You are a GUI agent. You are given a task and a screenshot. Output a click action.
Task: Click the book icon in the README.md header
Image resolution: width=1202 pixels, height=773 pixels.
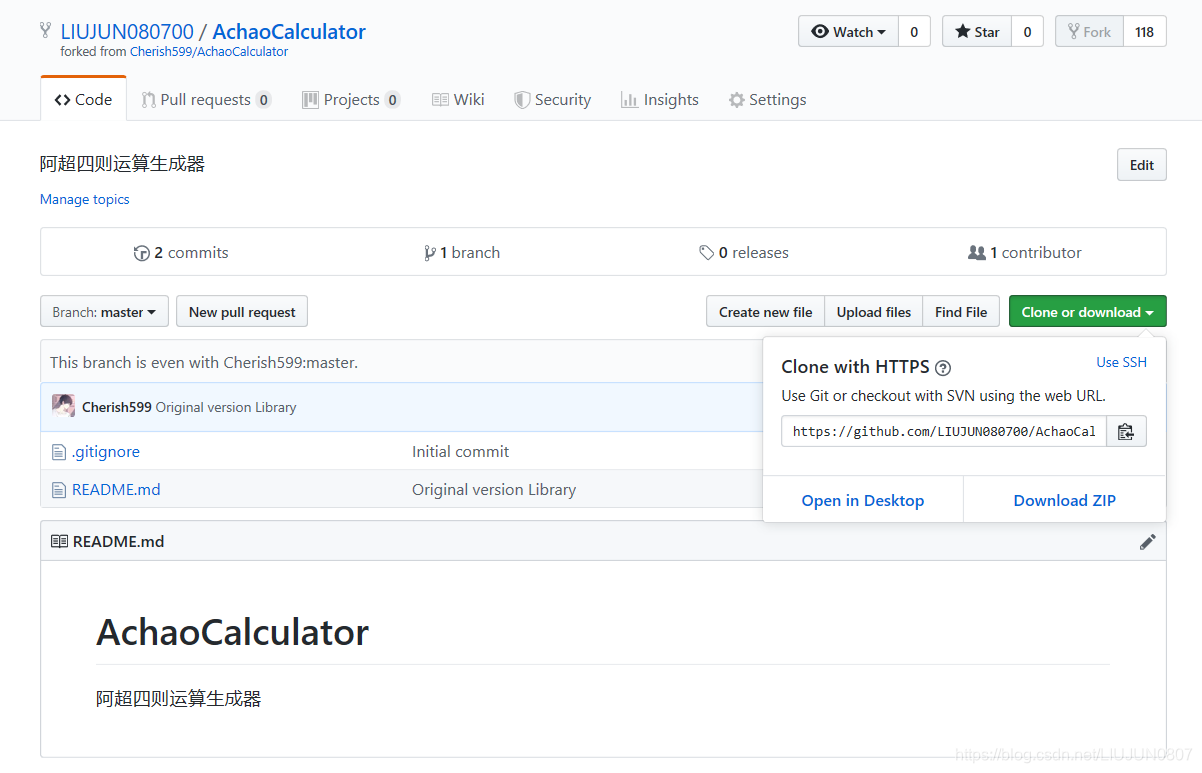[59, 541]
